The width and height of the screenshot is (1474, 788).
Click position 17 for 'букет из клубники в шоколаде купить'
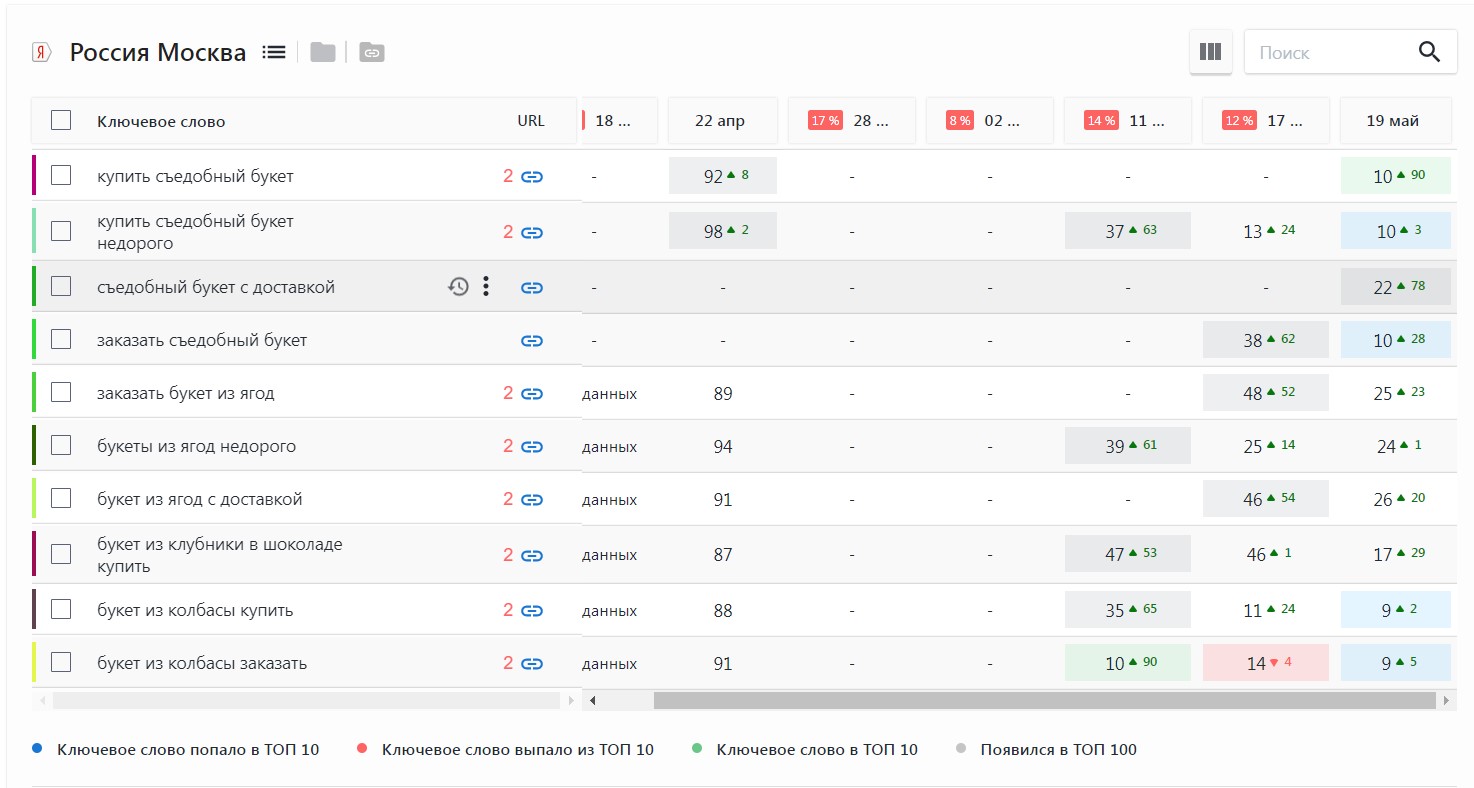coord(1383,554)
